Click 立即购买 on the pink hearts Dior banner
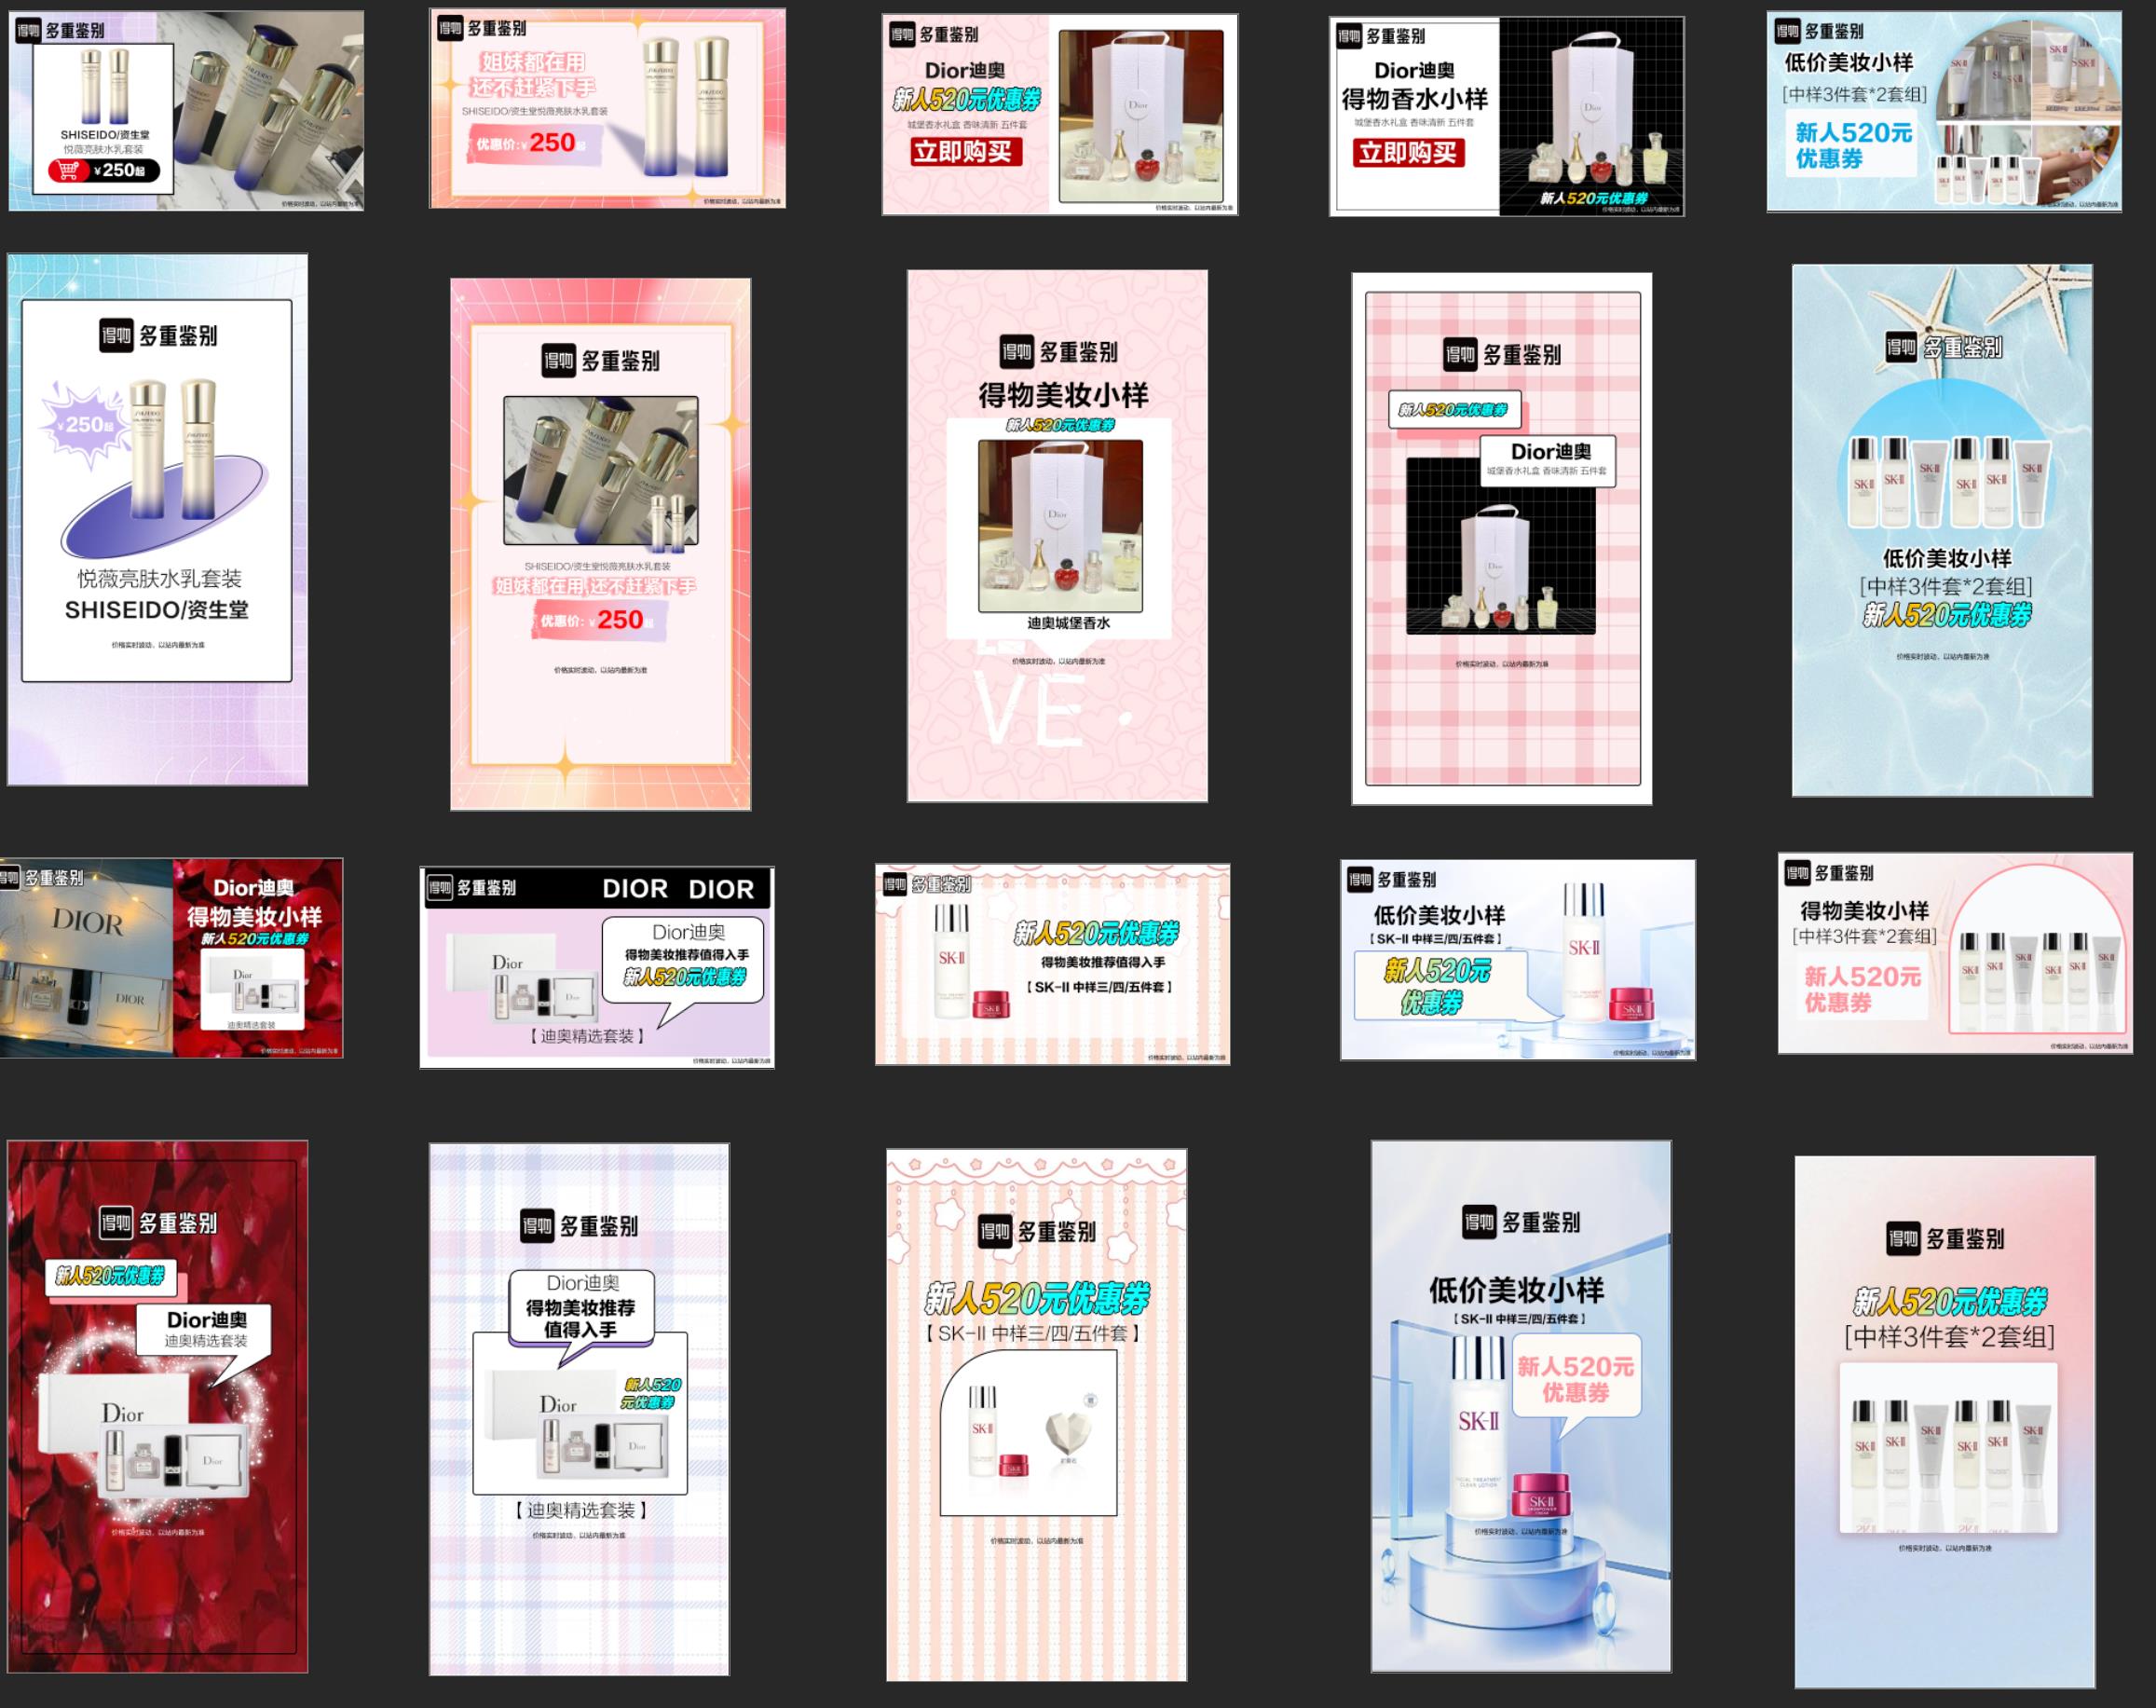The height and width of the screenshot is (1708, 2156). coord(965,152)
